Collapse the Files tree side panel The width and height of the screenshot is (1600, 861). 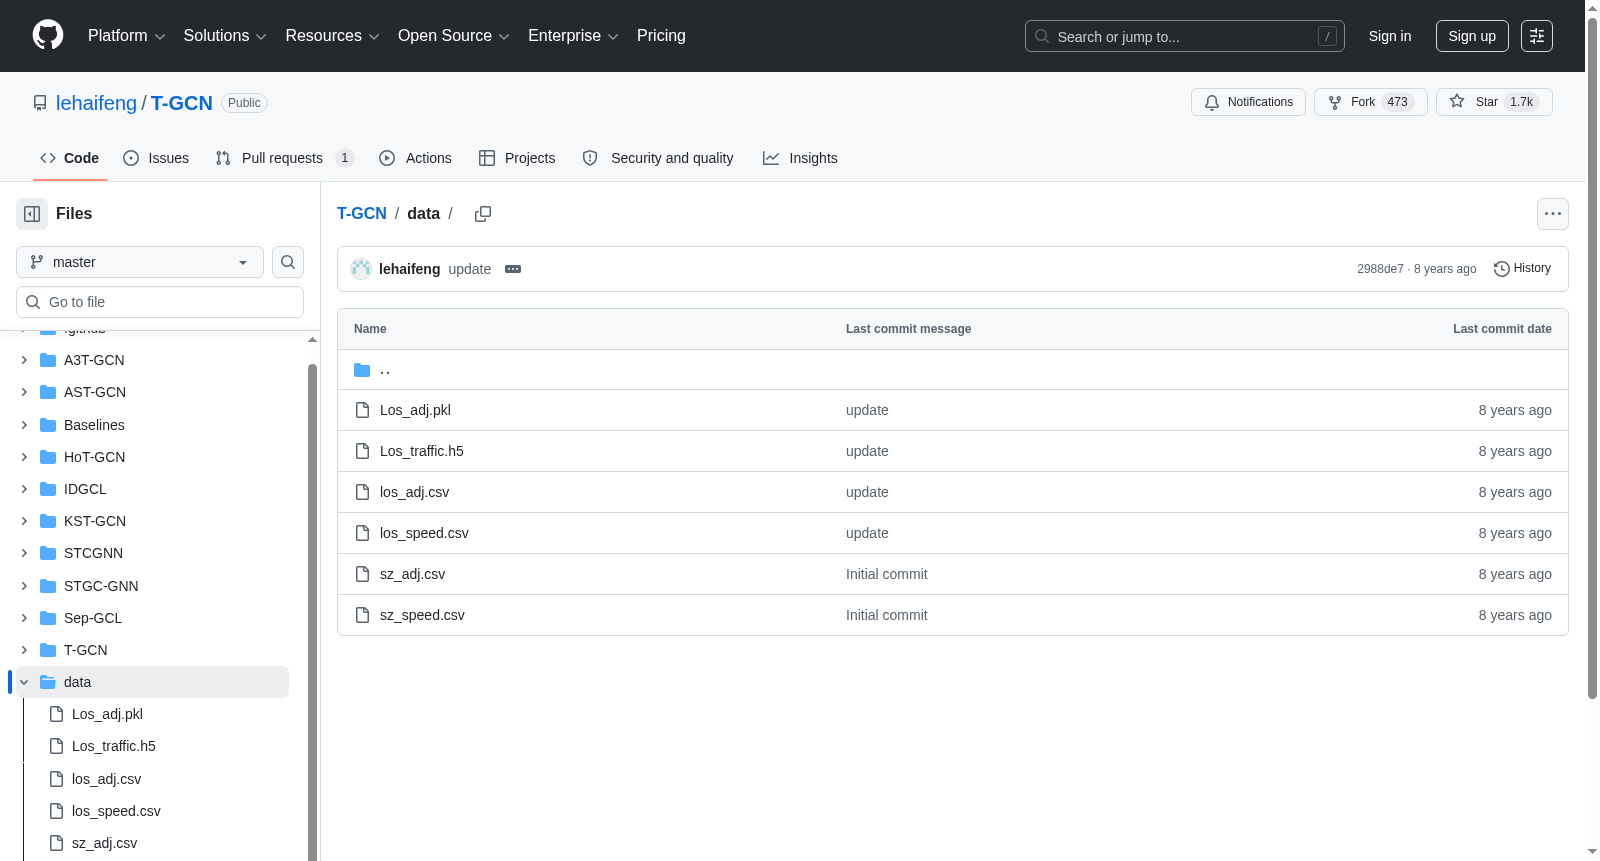[32, 214]
